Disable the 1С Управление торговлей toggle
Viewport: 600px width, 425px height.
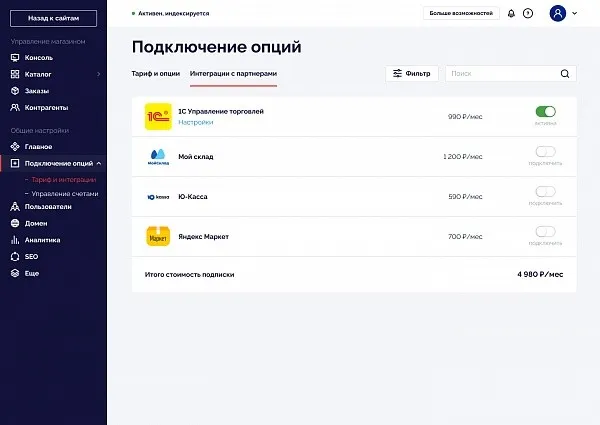546,111
